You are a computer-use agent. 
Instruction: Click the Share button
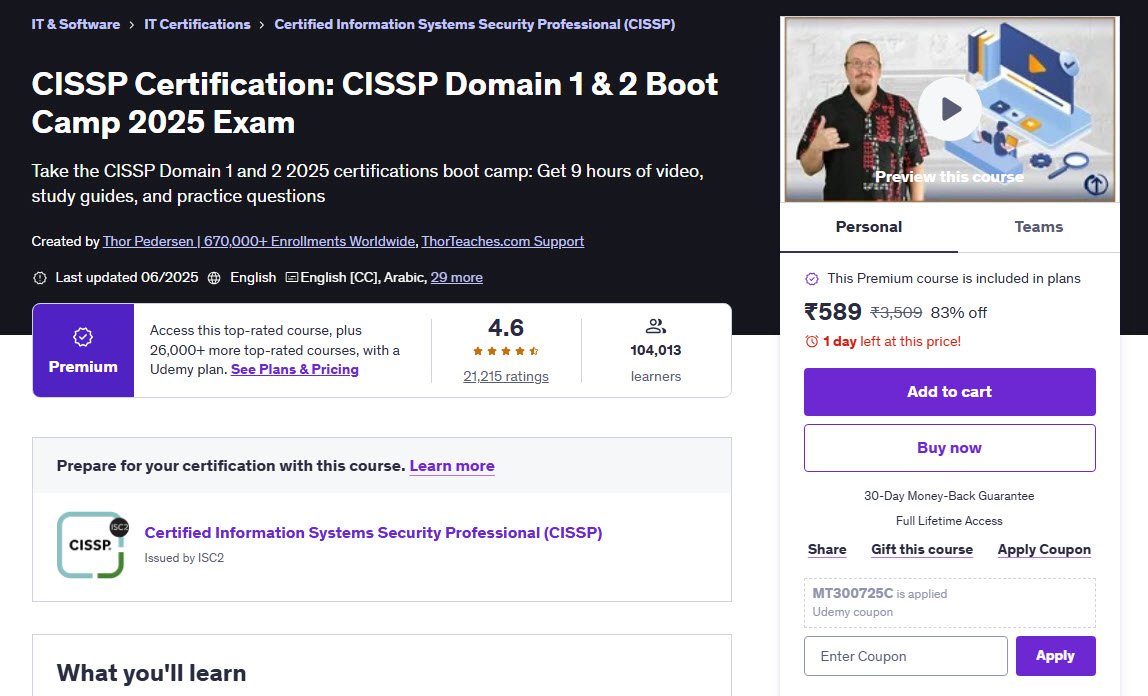[x=827, y=550]
